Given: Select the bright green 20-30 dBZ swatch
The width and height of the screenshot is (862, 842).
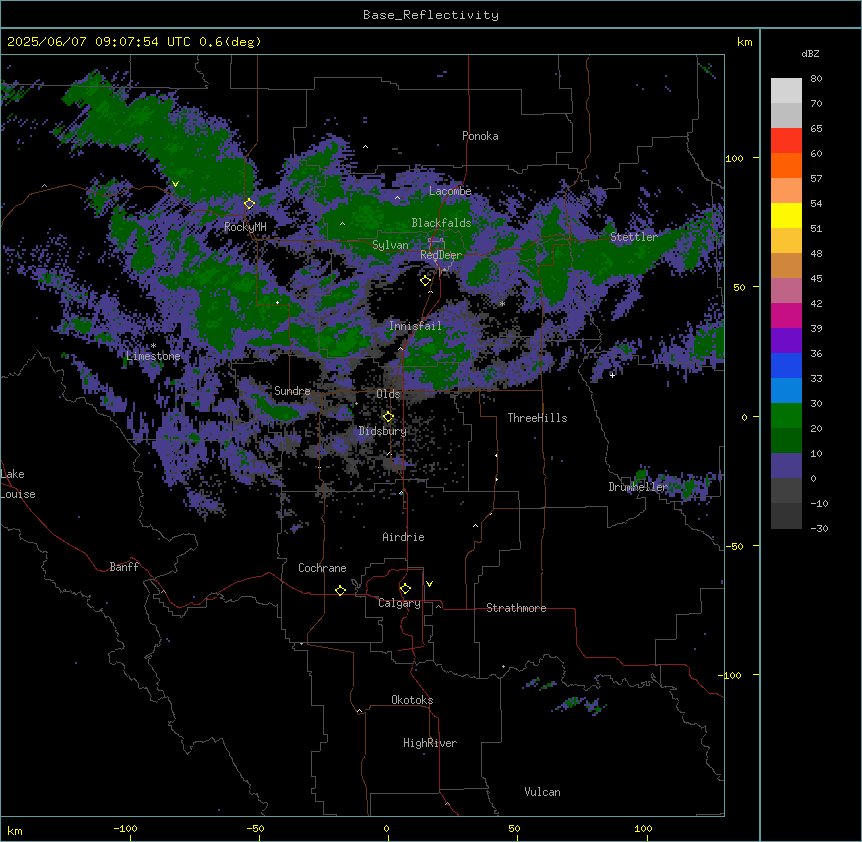Looking at the screenshot, I should [x=786, y=416].
